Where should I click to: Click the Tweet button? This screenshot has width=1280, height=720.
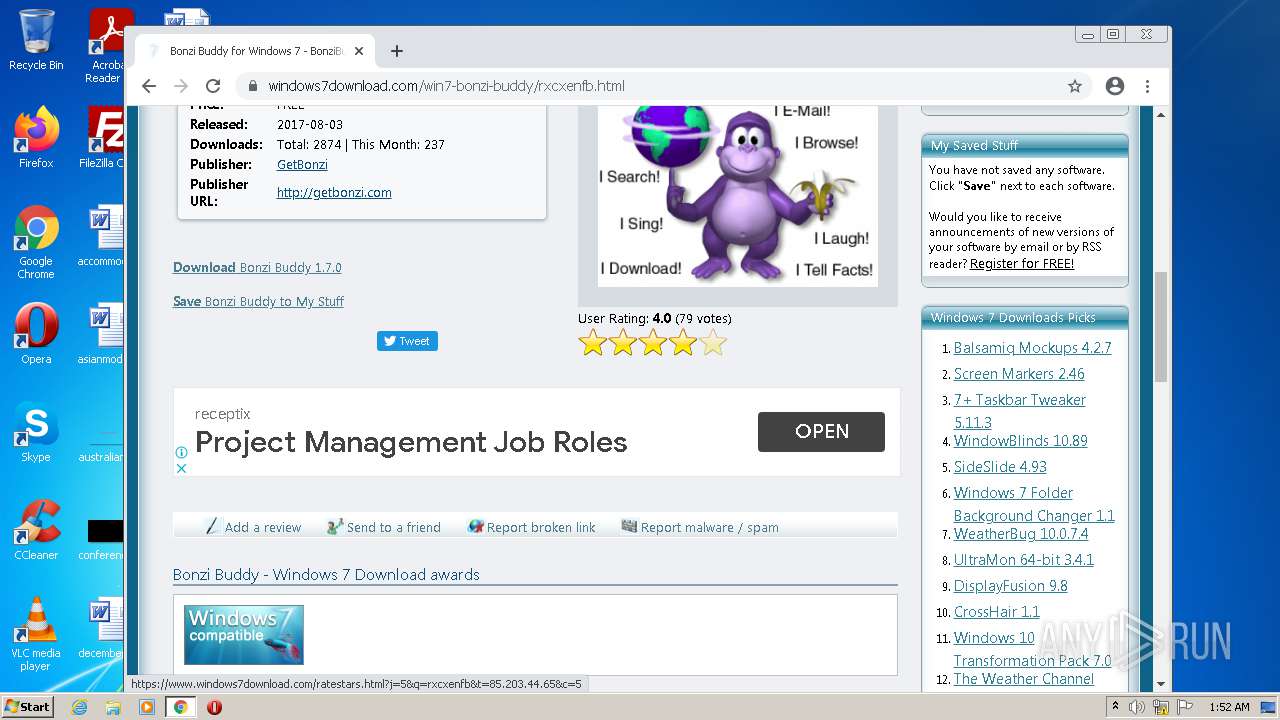(x=407, y=341)
